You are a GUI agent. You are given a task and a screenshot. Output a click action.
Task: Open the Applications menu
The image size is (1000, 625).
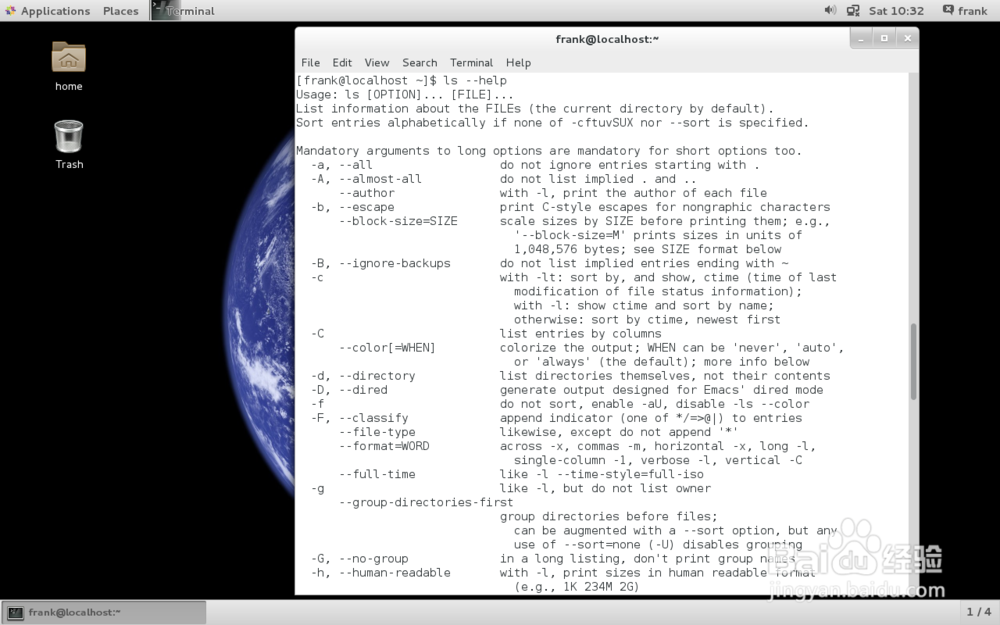[x=48, y=11]
